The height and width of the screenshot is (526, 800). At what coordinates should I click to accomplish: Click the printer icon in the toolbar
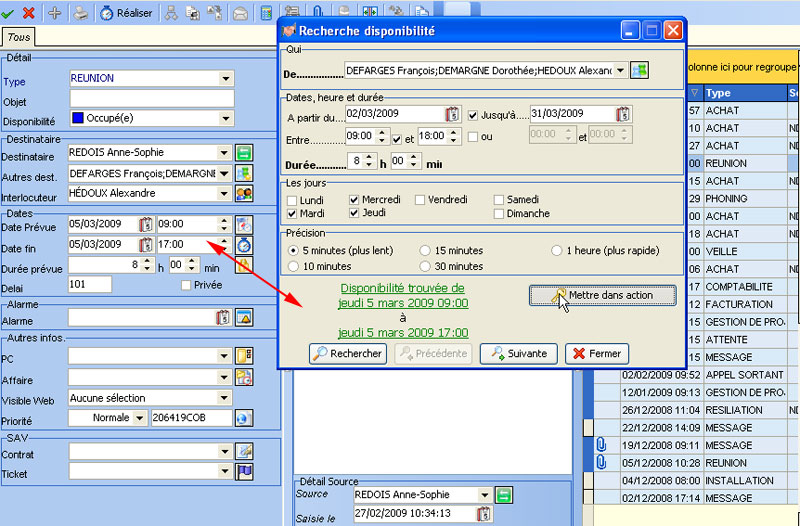[79, 13]
